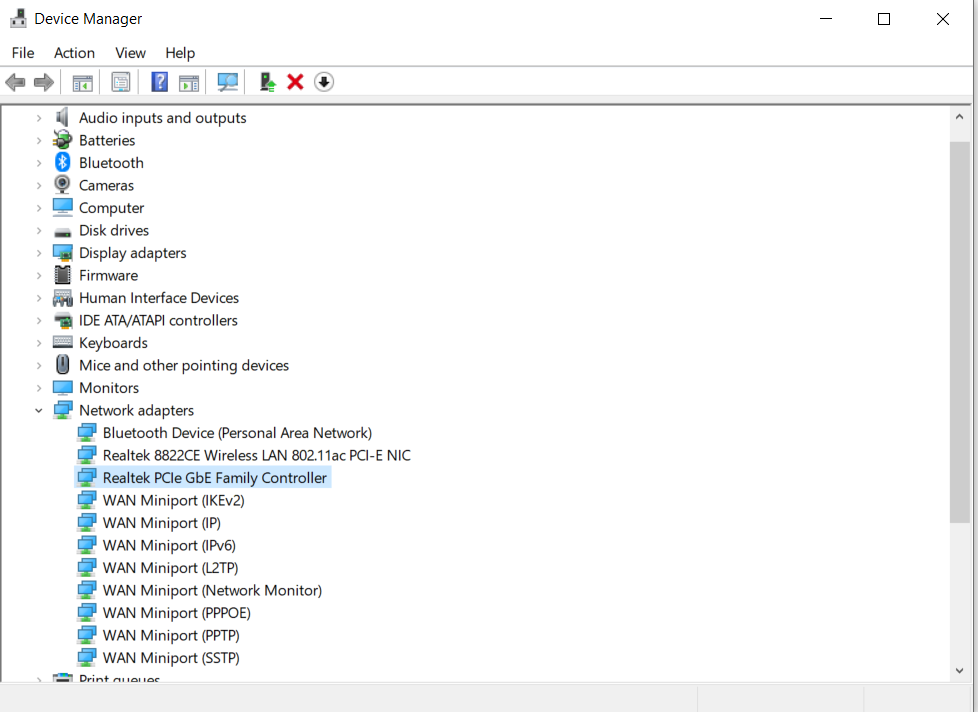The width and height of the screenshot is (978, 712).
Task: Select WAN Miniport (L2TP)
Action: coord(170,567)
